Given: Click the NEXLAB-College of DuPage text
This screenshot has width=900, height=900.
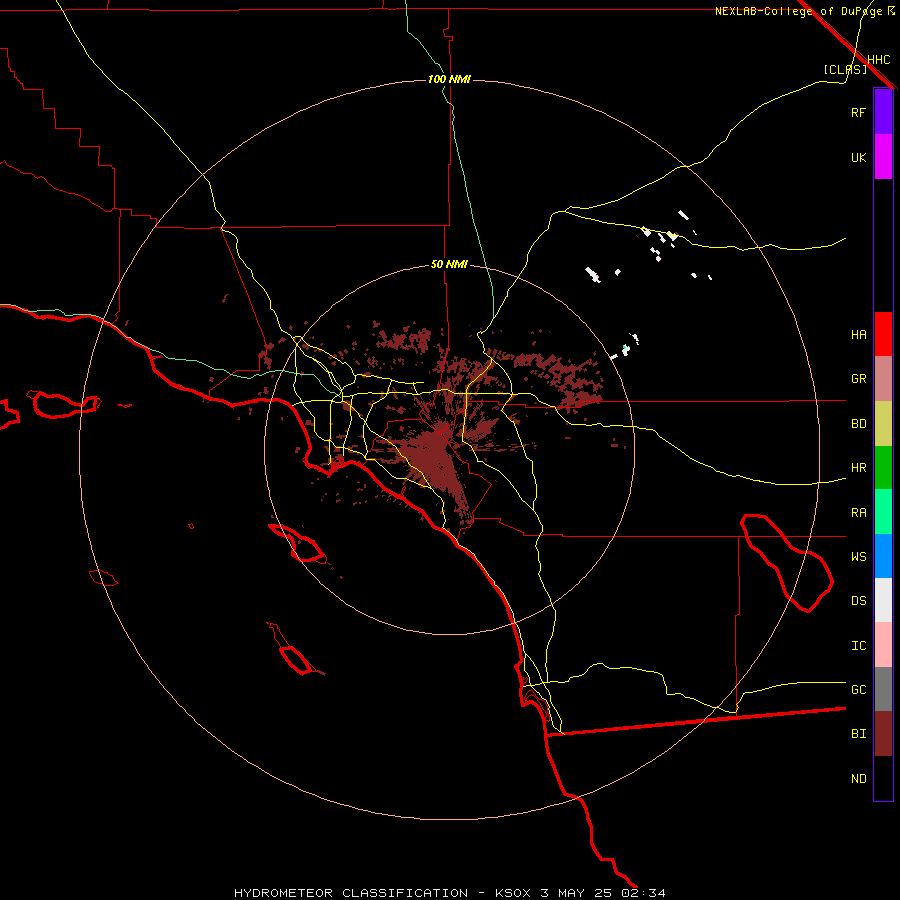Looking at the screenshot, I should pyautogui.click(x=798, y=11).
